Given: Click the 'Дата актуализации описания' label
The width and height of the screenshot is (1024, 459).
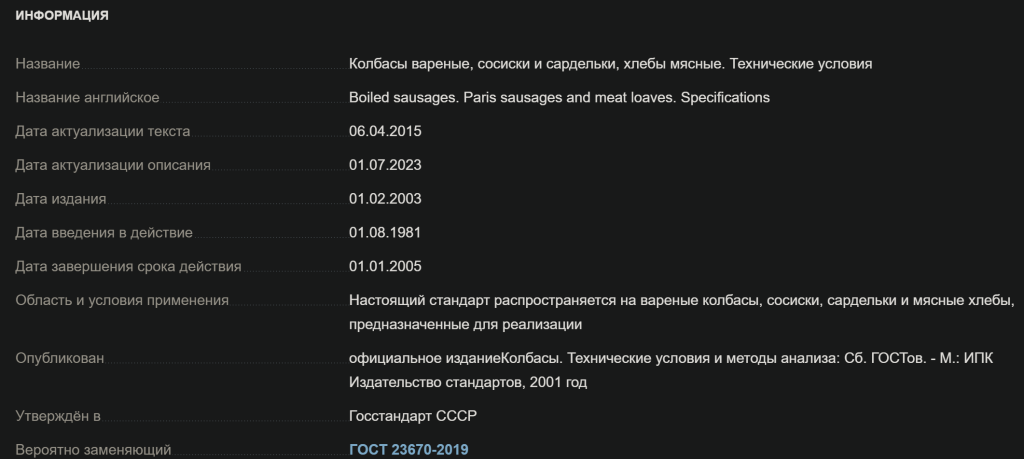Looking at the screenshot, I should [x=112, y=165].
